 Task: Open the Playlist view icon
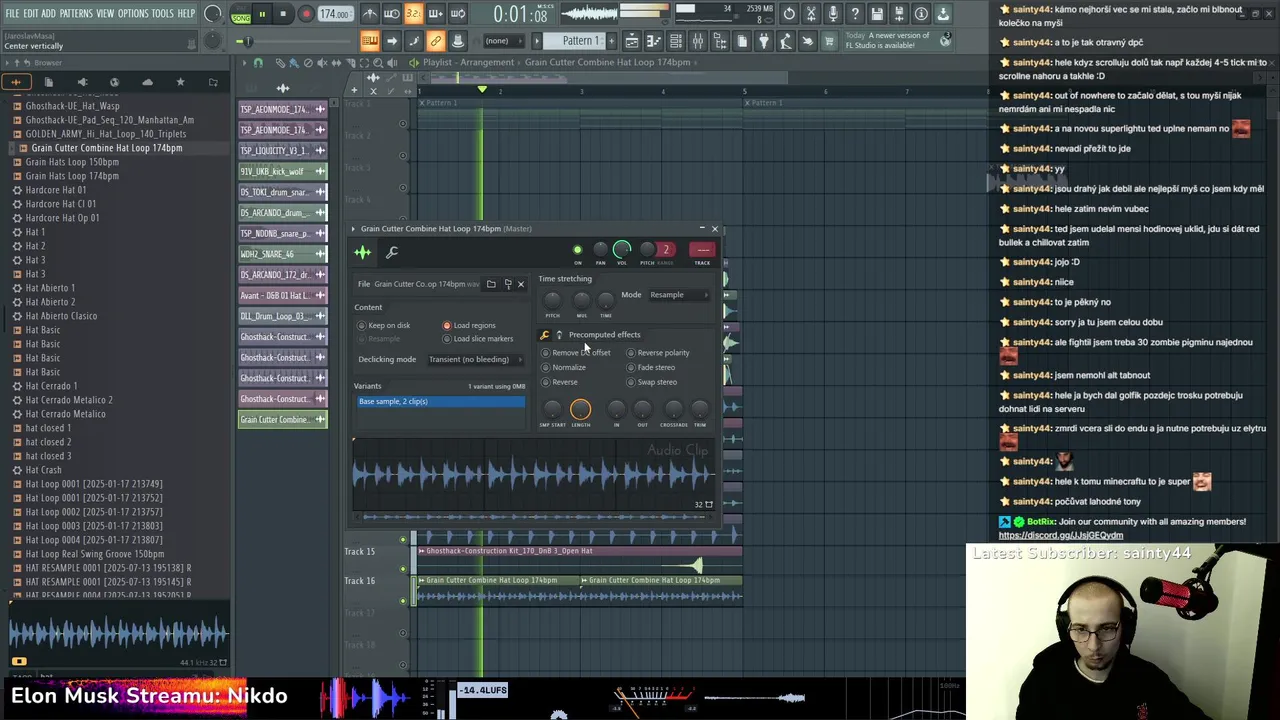point(632,41)
